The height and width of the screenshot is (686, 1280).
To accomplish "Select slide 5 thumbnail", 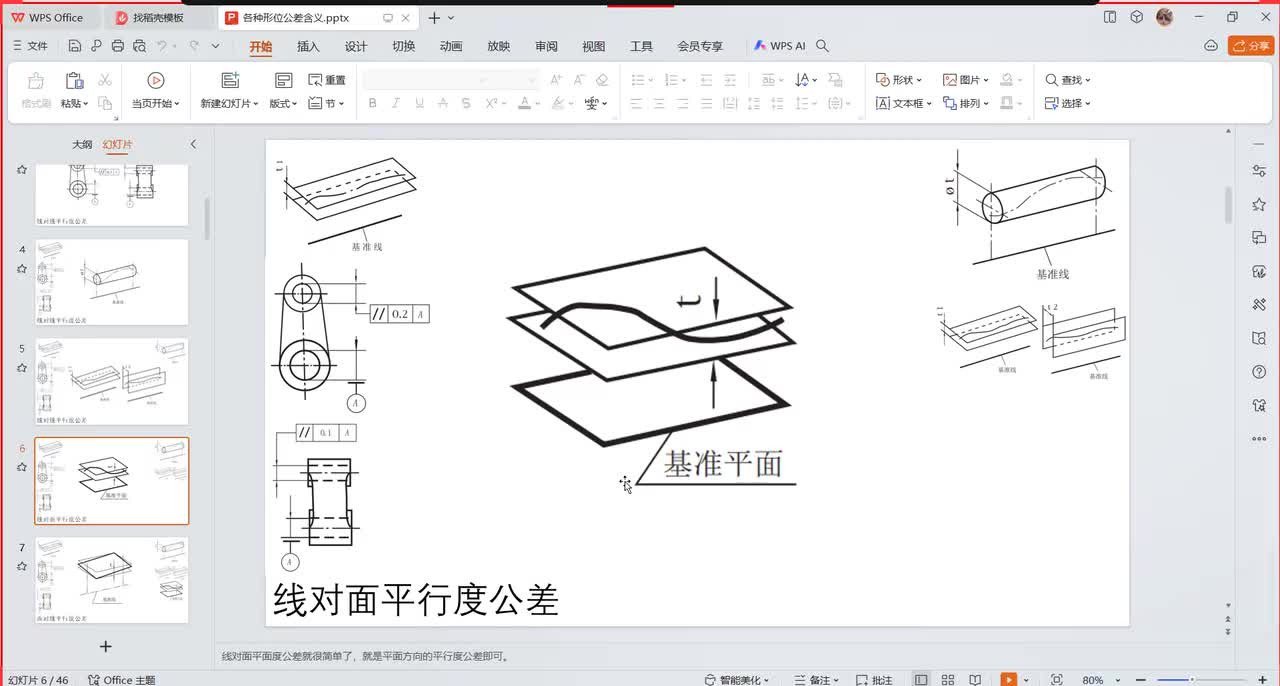I will pos(112,381).
